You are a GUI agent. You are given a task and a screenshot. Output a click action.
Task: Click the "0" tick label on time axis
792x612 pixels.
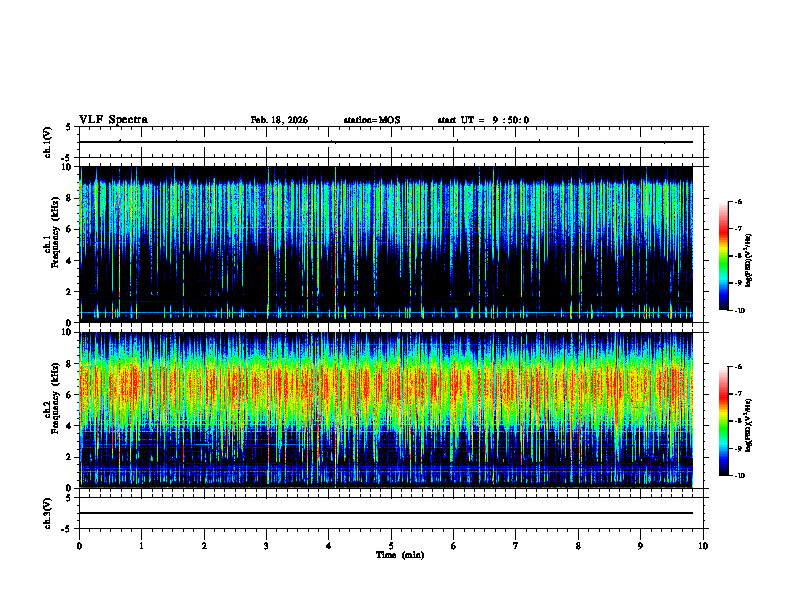click(79, 546)
